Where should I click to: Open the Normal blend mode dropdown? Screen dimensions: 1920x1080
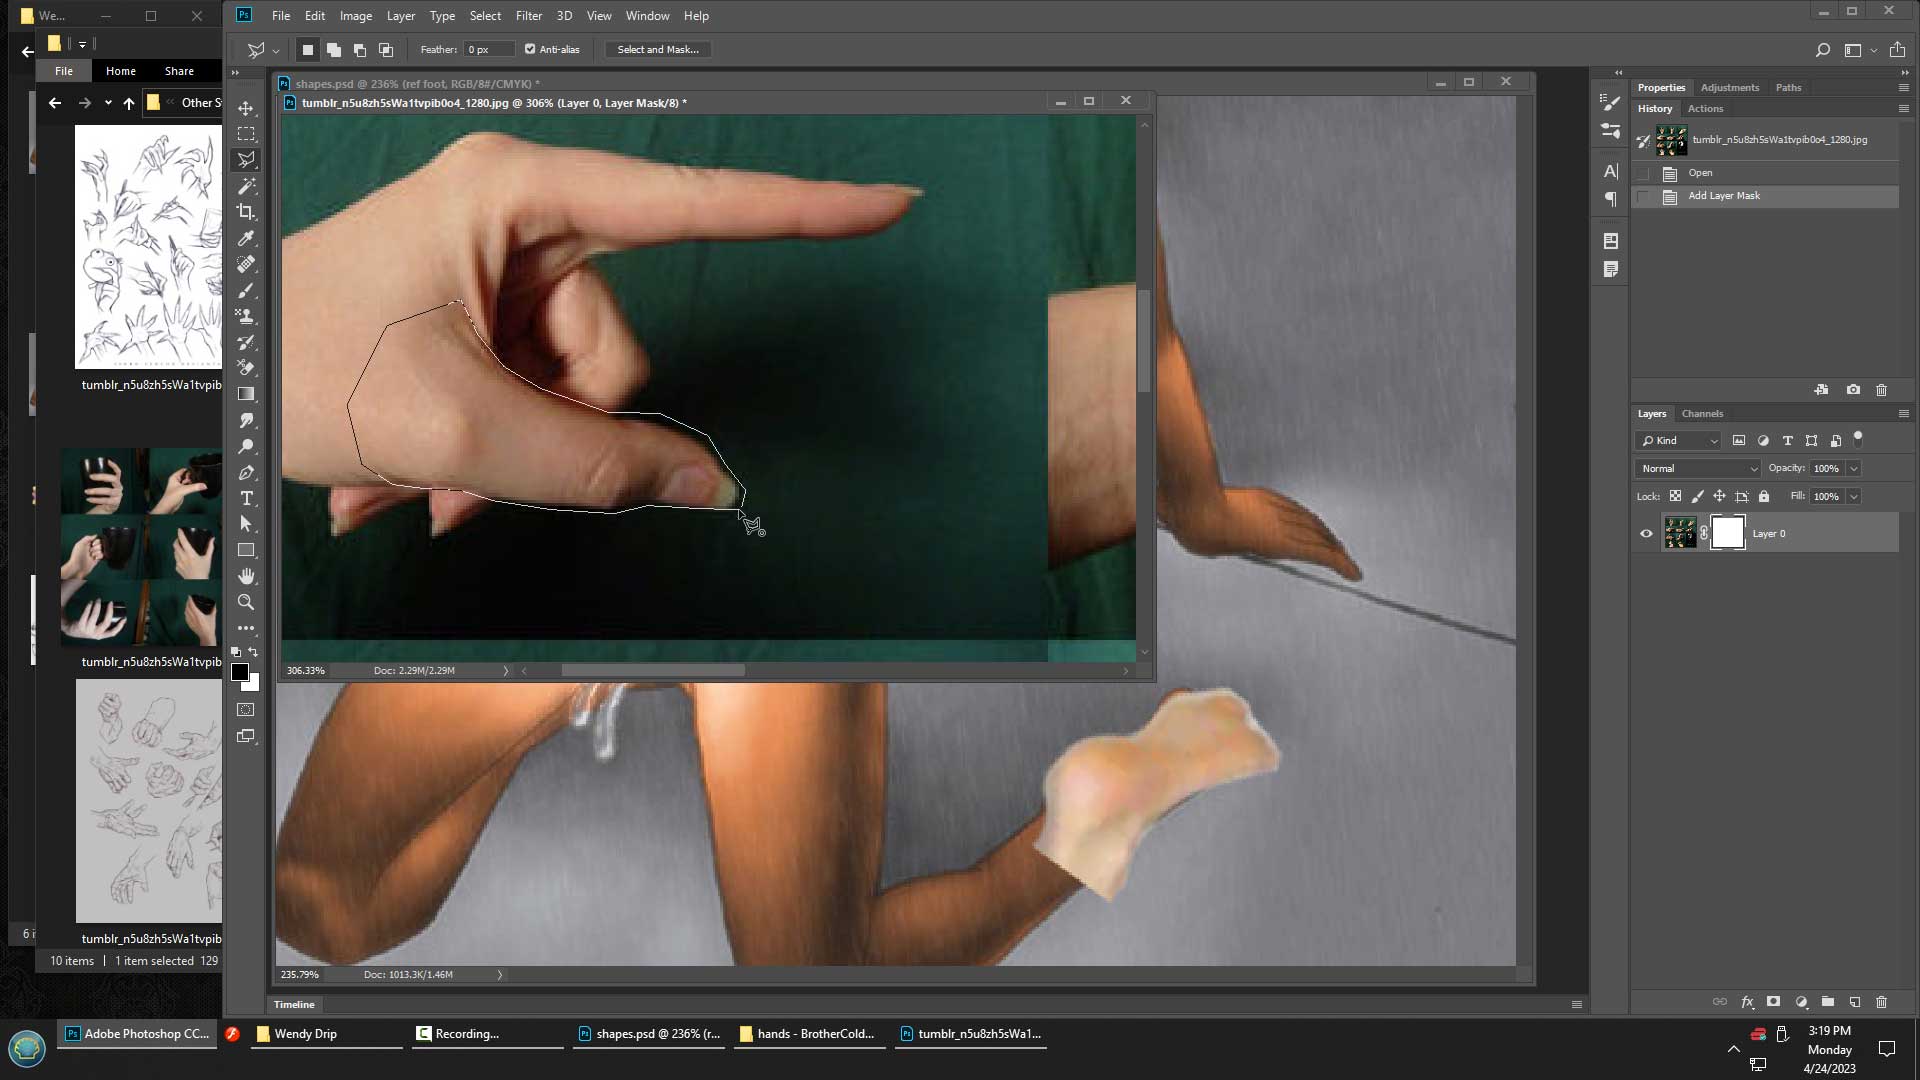tap(1698, 468)
